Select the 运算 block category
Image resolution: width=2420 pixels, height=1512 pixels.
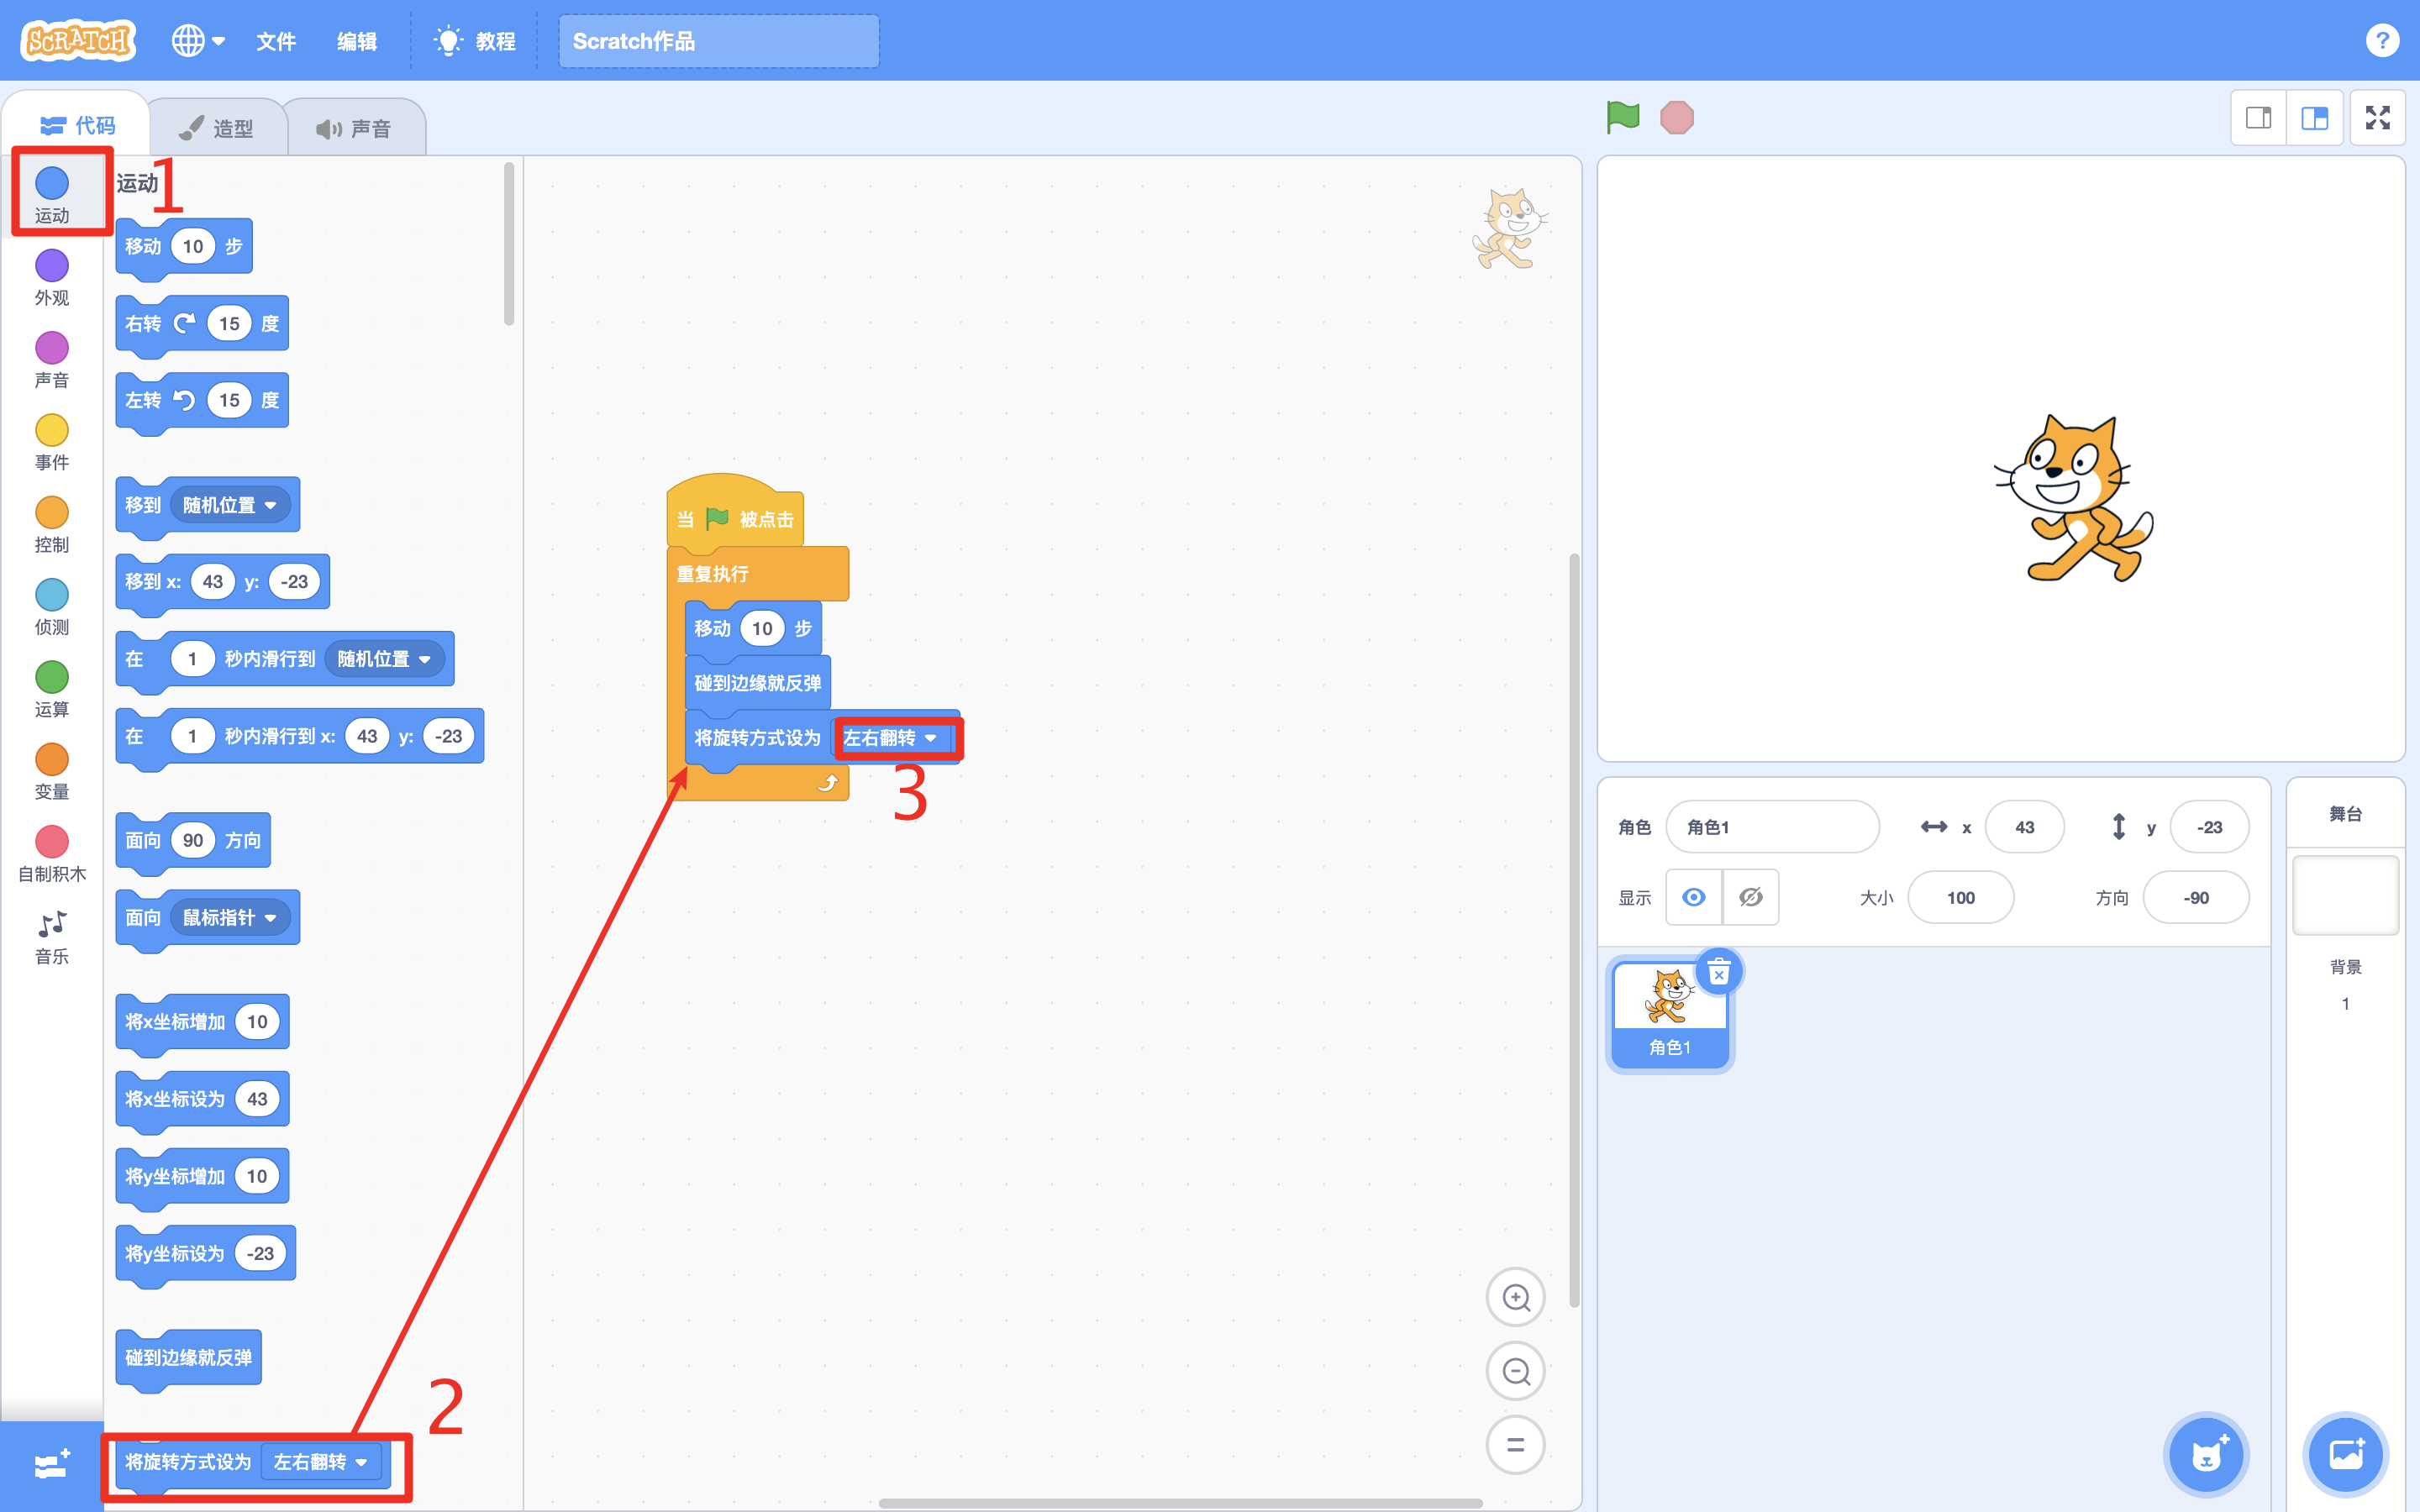(x=52, y=688)
